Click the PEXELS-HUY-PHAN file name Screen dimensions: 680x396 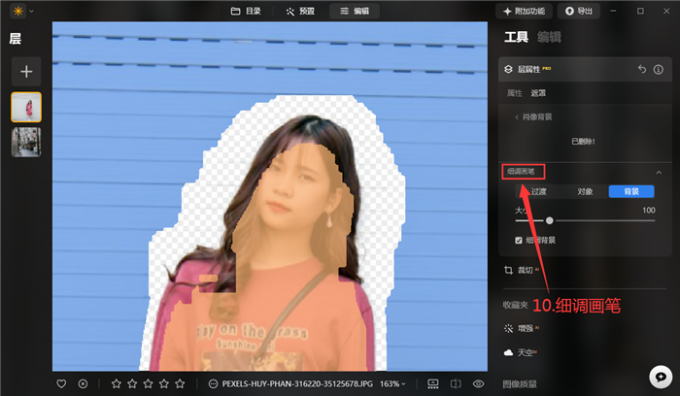(298, 384)
